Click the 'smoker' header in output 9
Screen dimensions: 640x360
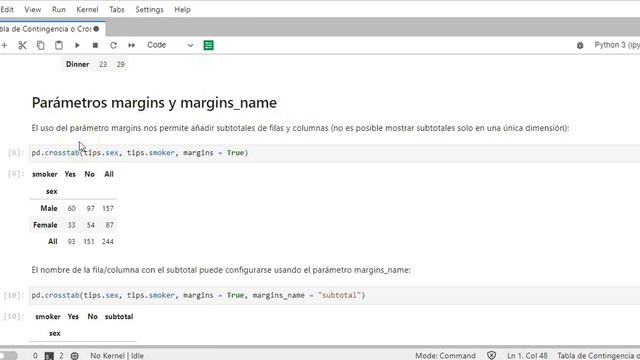(x=45, y=174)
